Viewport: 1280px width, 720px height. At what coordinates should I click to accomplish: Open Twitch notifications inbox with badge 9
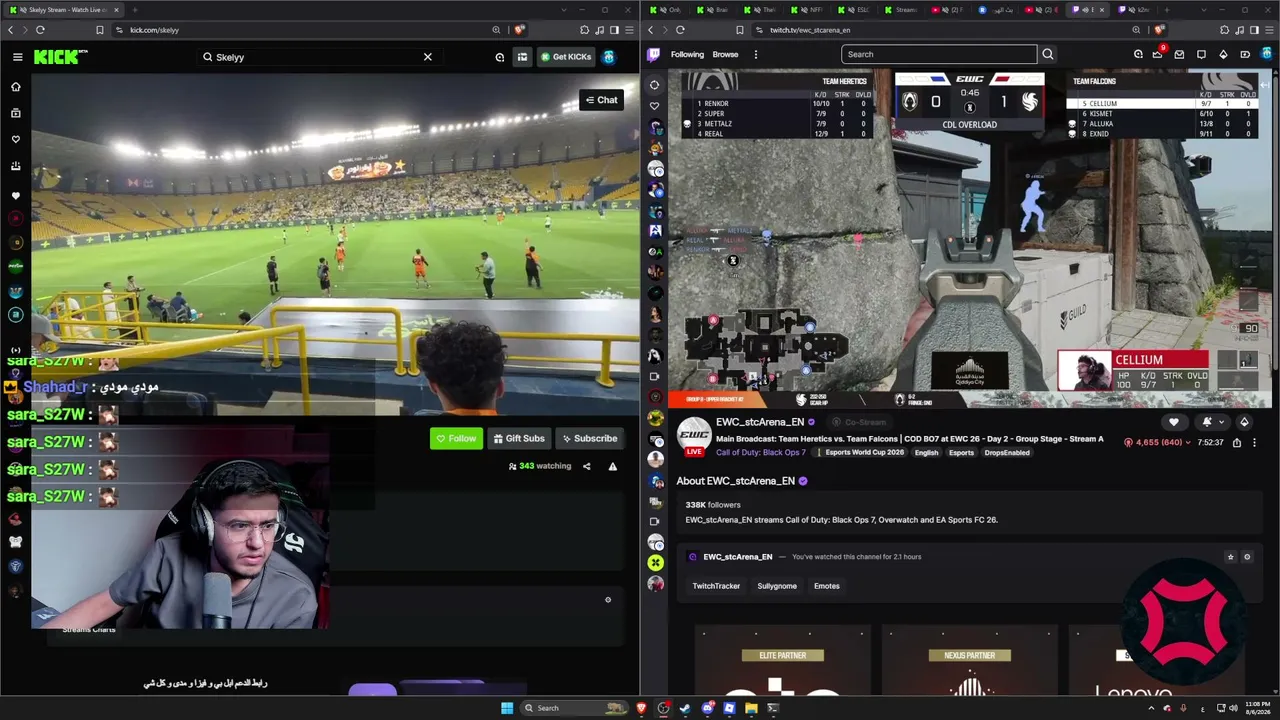pyautogui.click(x=1158, y=54)
